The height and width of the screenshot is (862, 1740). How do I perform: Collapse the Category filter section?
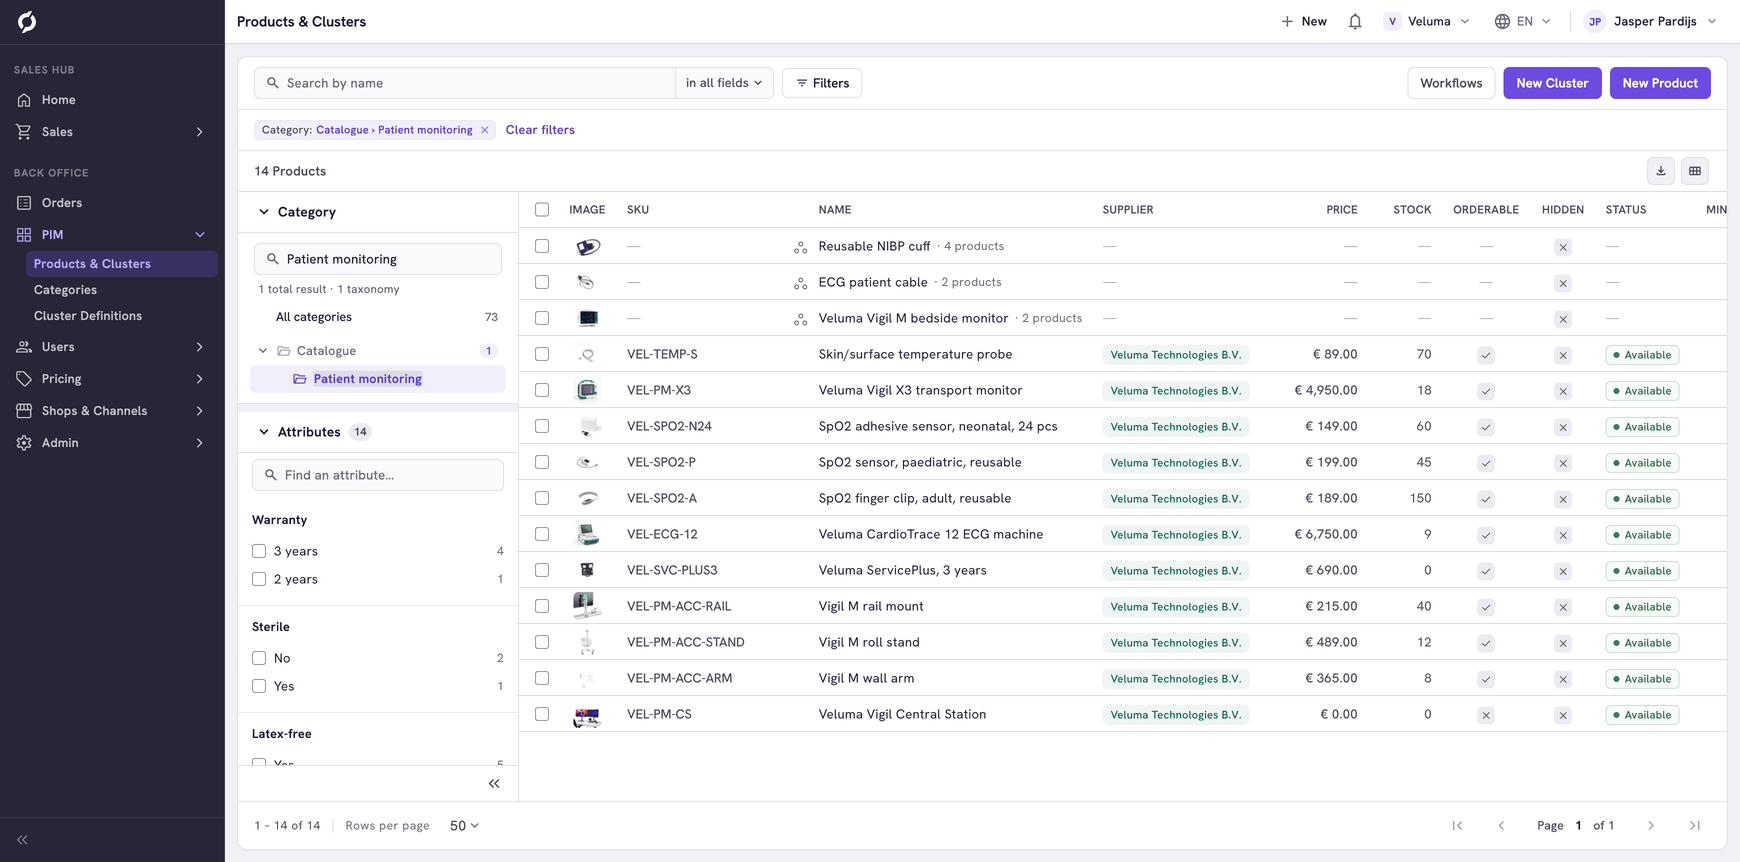pyautogui.click(x=264, y=212)
